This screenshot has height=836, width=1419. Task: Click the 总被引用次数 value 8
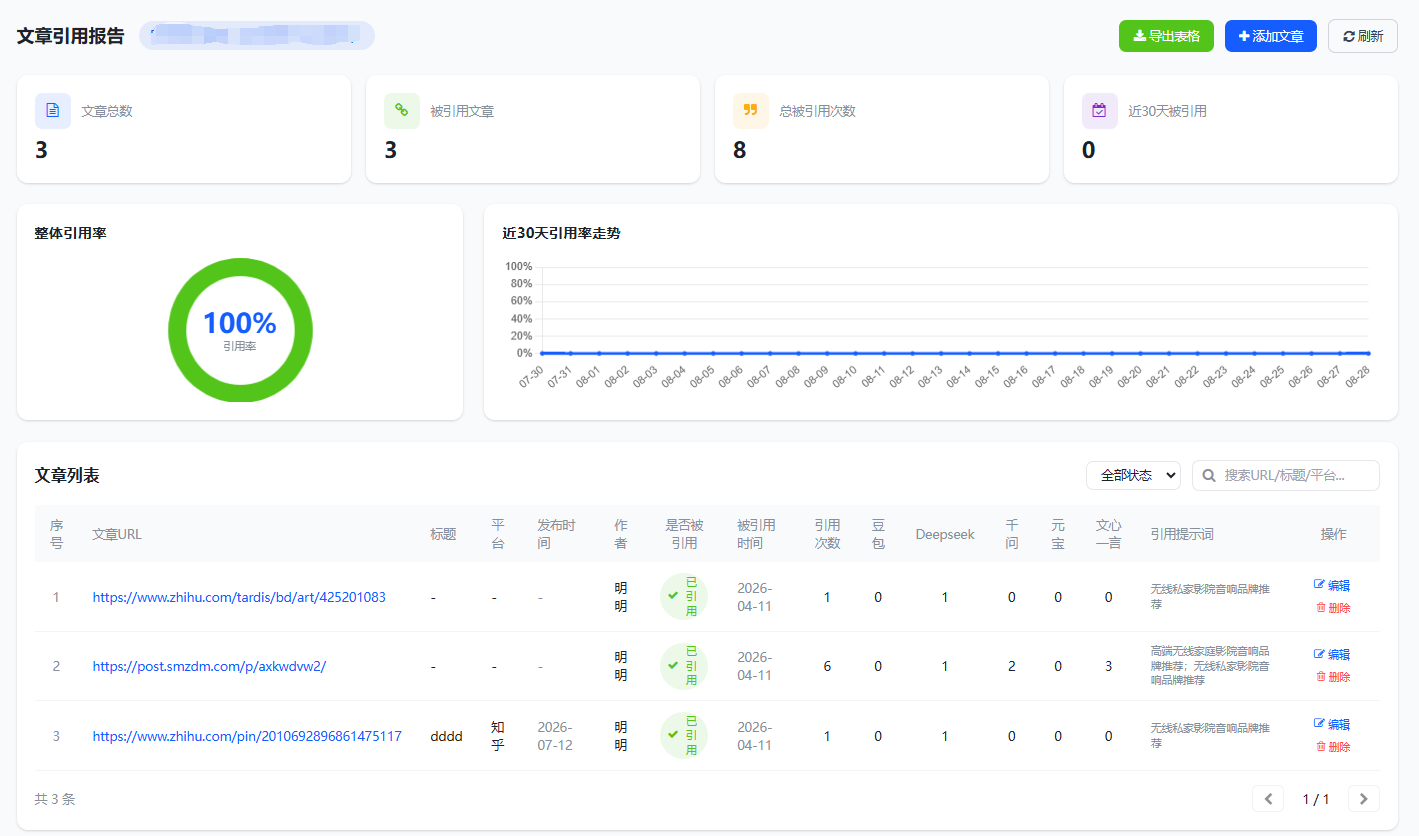(740, 150)
